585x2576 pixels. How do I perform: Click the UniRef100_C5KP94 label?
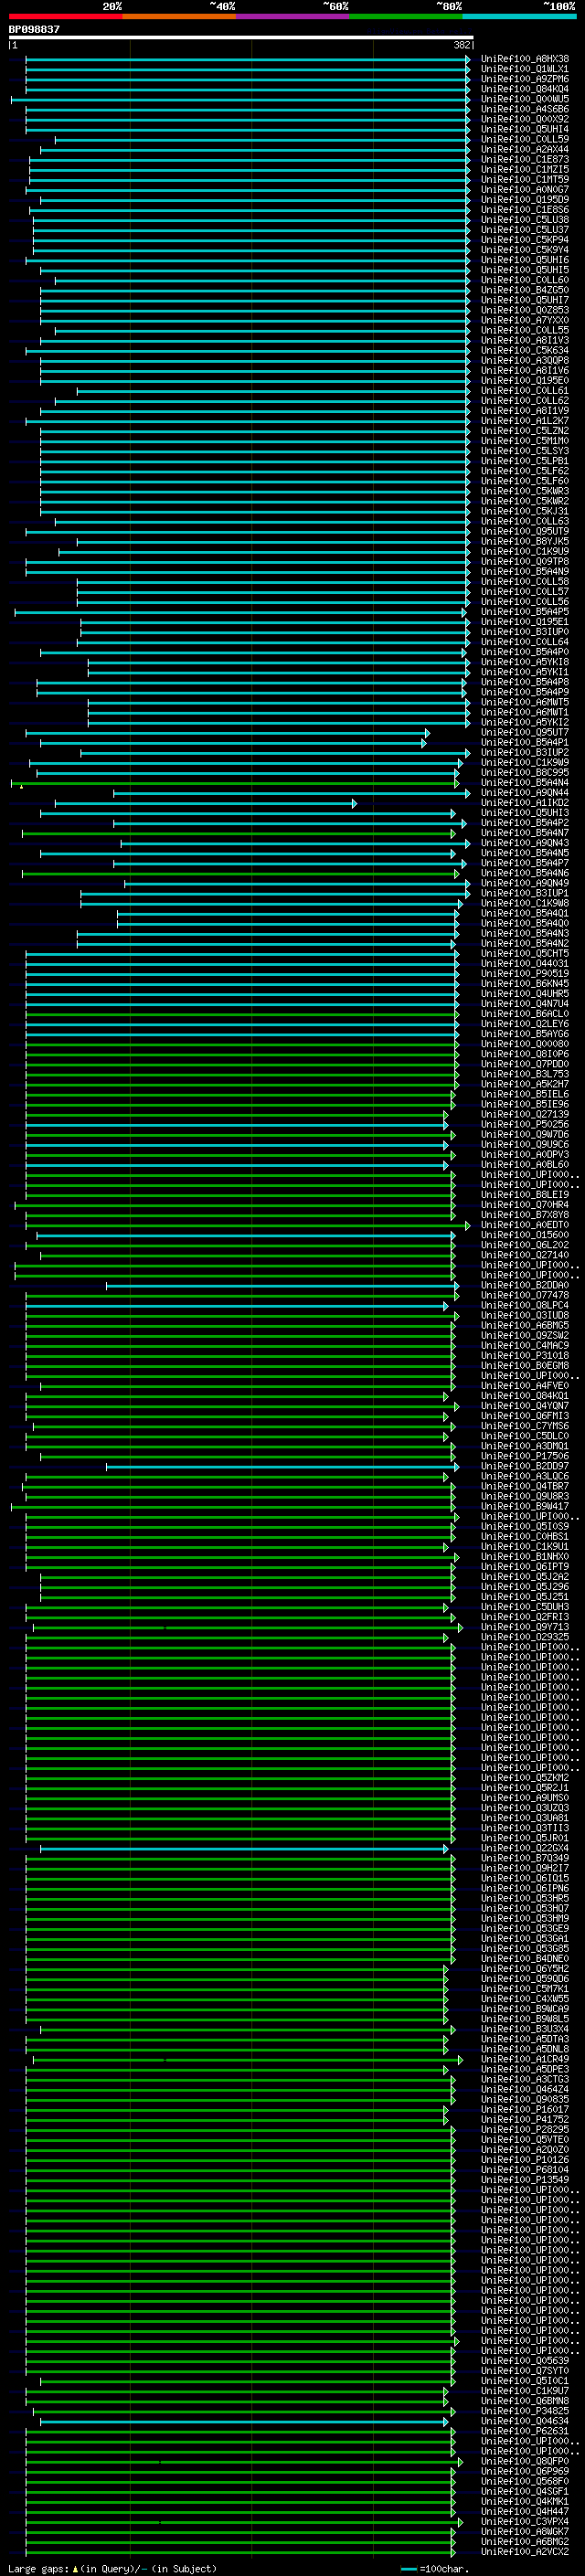click(524, 240)
